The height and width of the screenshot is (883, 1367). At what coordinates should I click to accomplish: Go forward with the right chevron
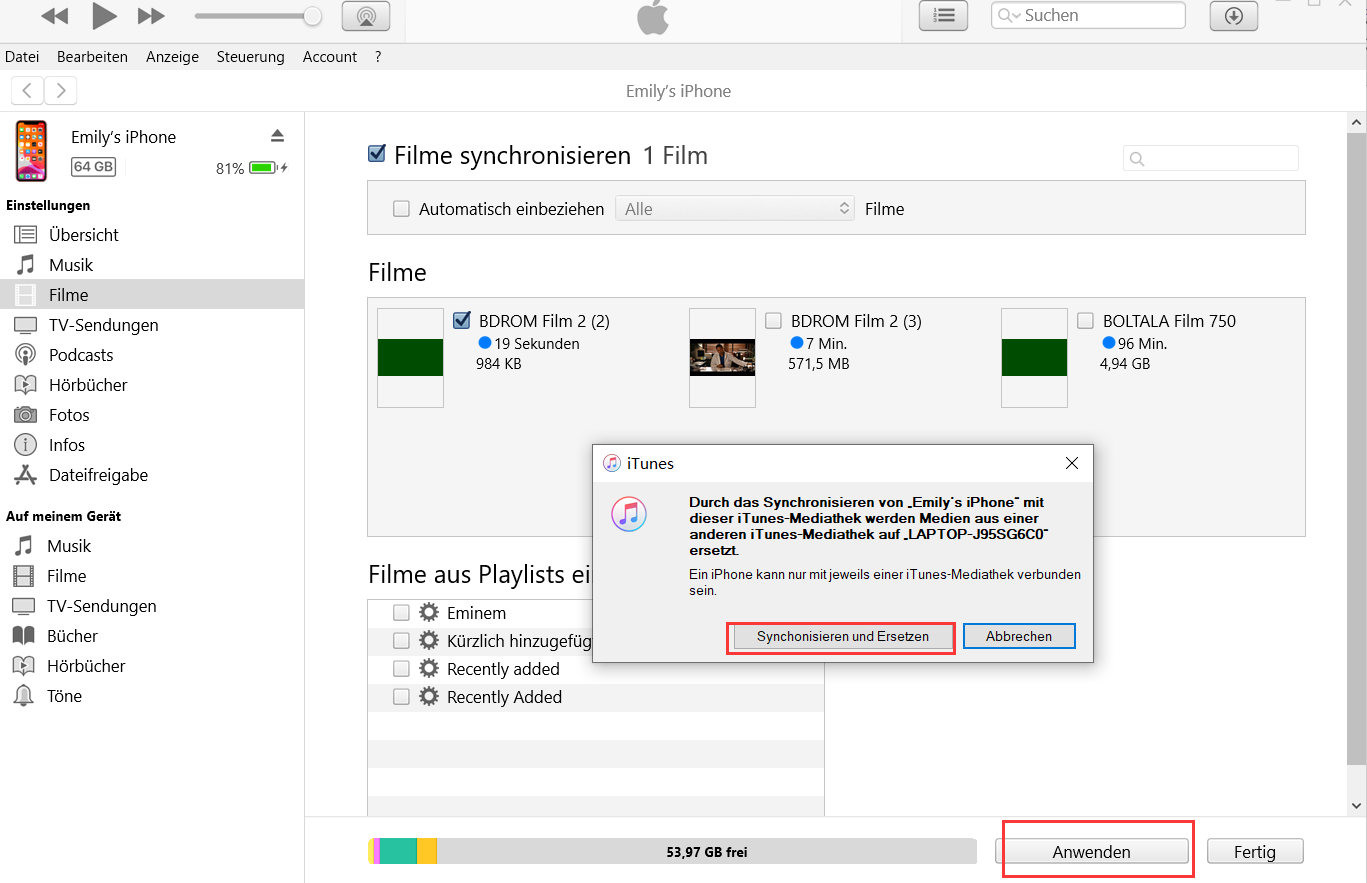(x=61, y=91)
